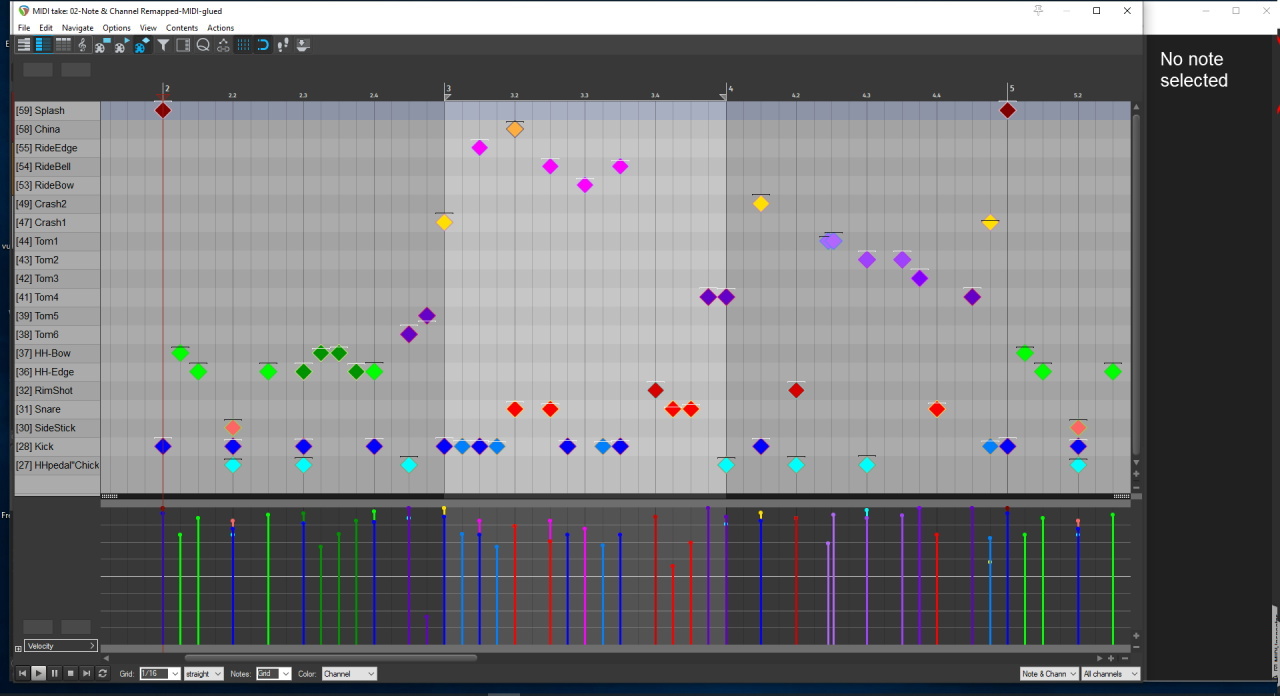Viewport: 1280px width, 696px height.
Task: Click the horizontal zoom in plus icon
Action: (1111, 658)
